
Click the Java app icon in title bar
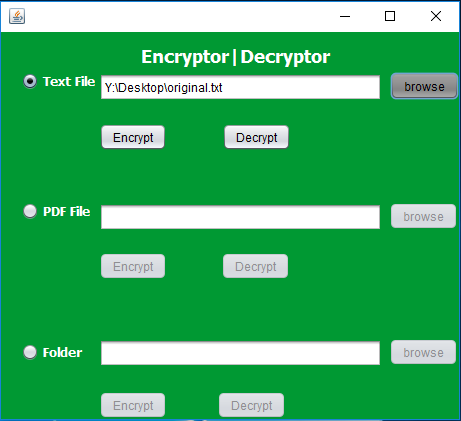click(17, 16)
